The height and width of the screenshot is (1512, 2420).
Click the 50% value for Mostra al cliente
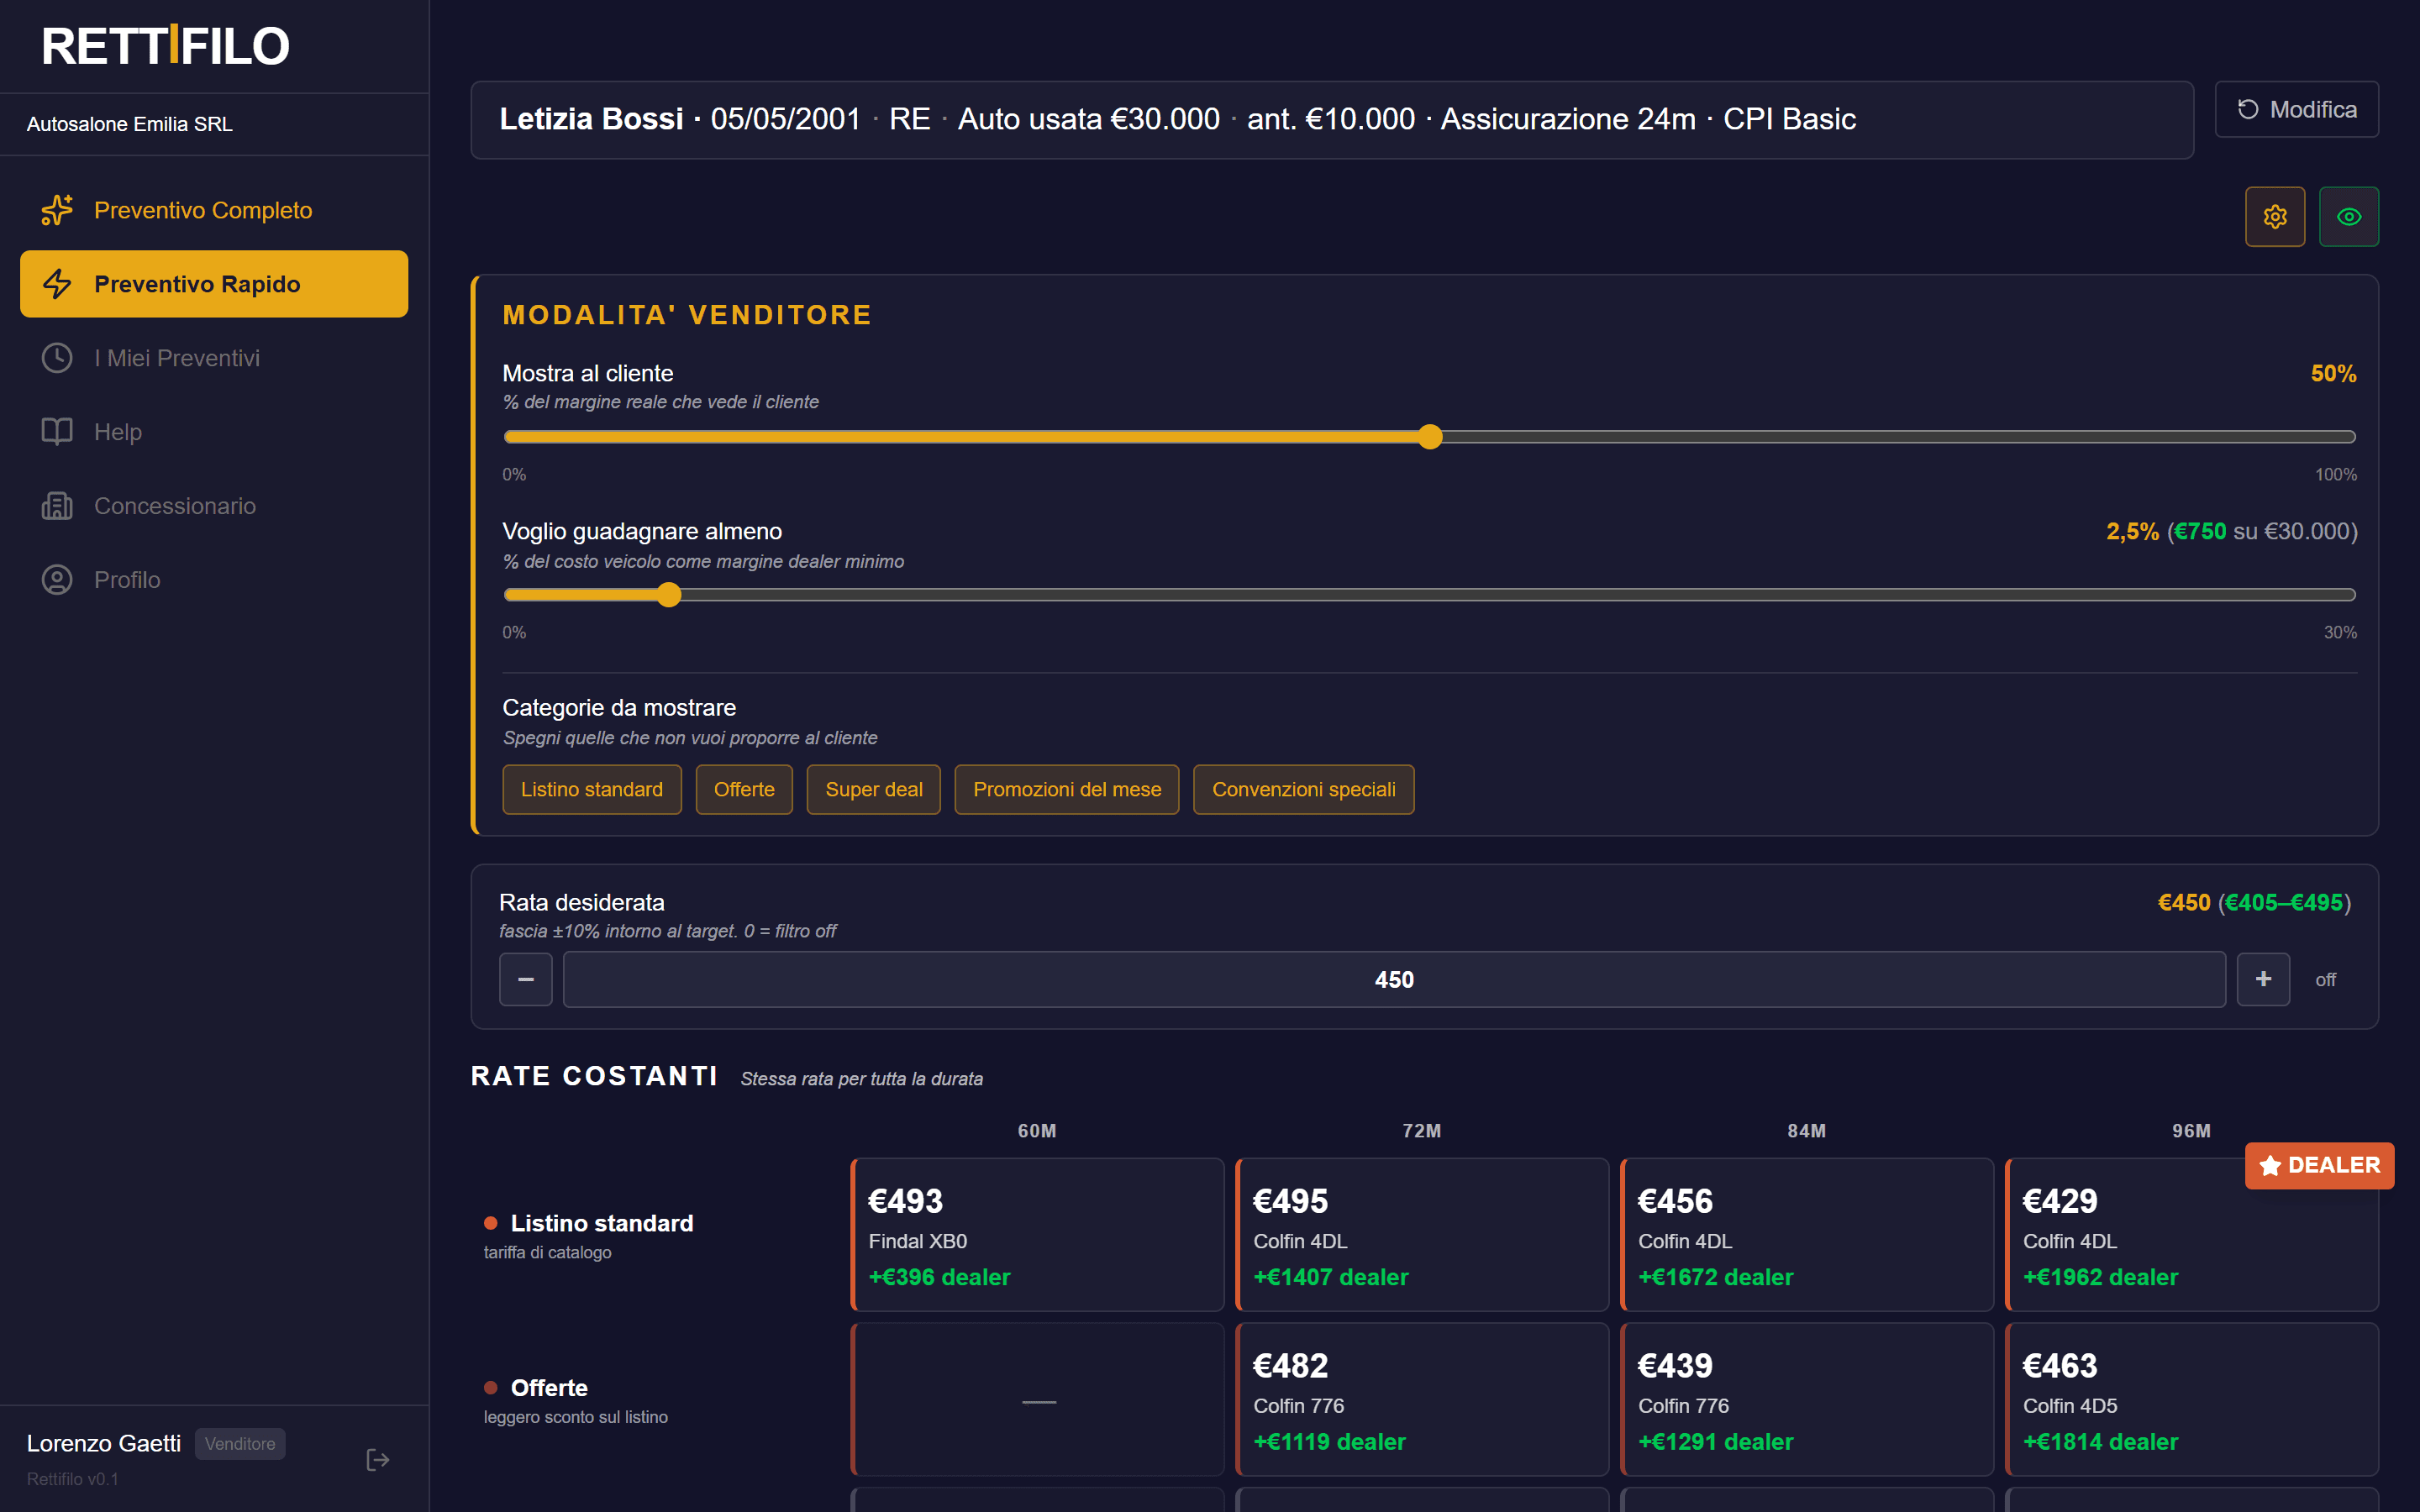2333,373
